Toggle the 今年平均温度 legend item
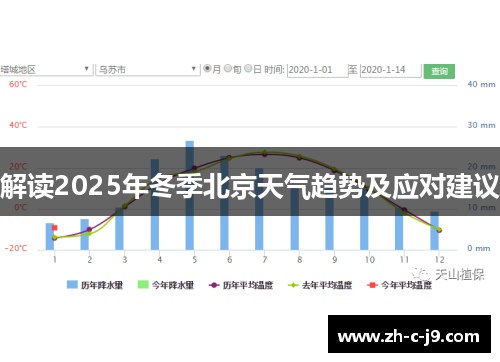The height and width of the screenshot is (362, 500). coord(399,285)
